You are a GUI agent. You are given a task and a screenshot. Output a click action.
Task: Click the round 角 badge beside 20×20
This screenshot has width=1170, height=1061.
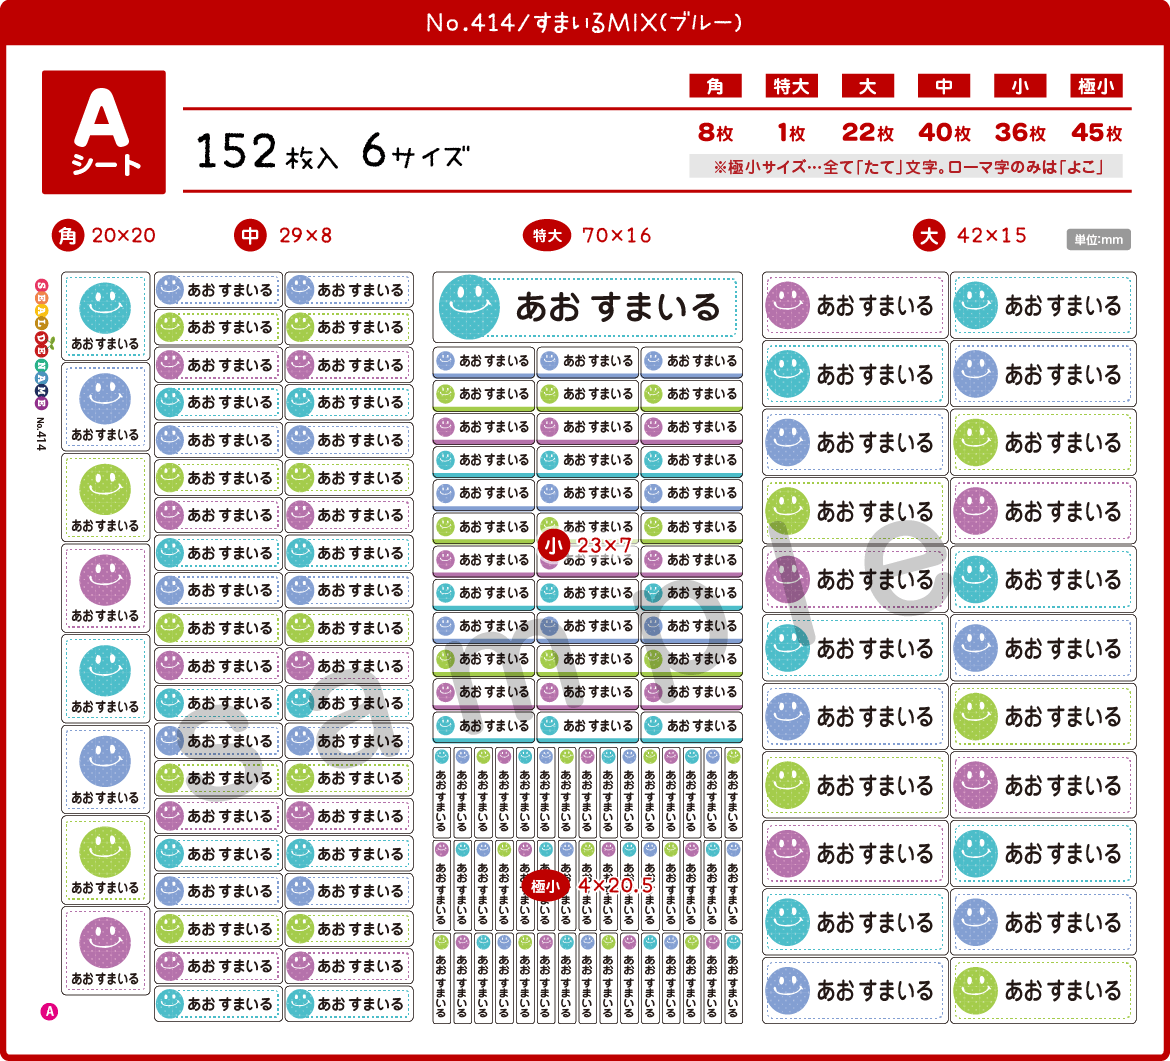tap(68, 236)
